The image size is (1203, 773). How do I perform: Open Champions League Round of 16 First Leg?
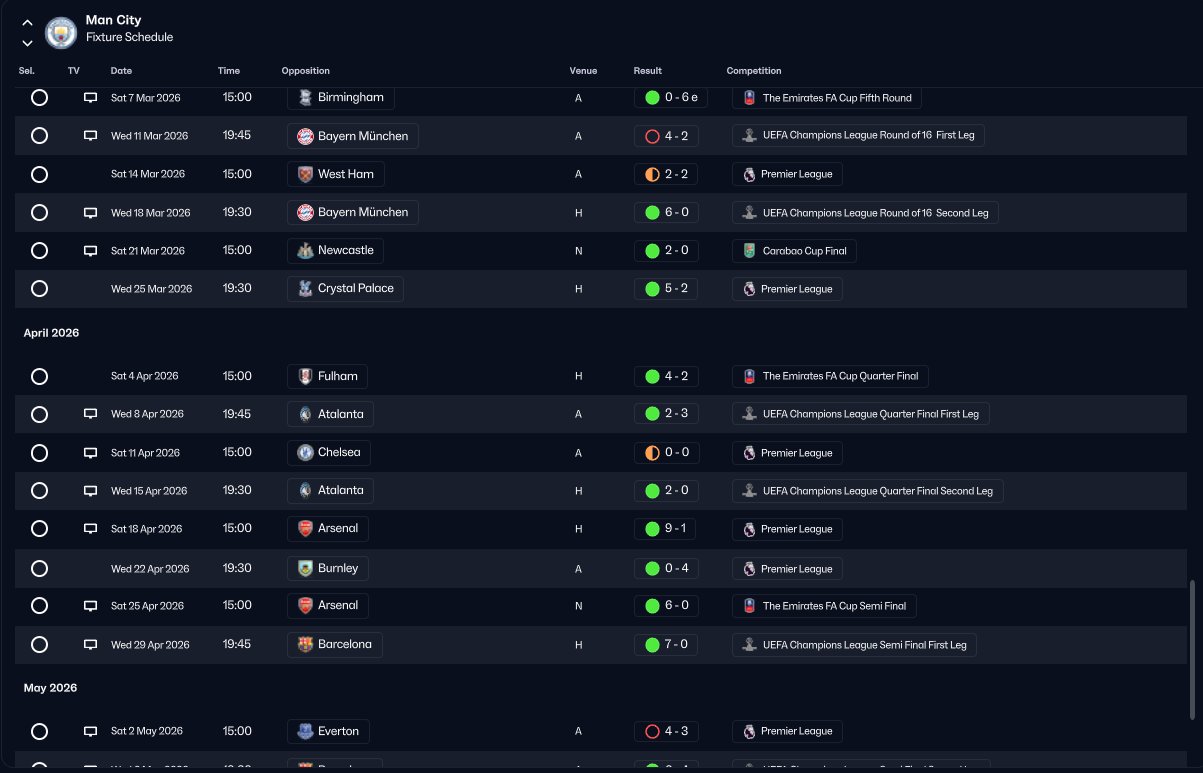coord(858,136)
